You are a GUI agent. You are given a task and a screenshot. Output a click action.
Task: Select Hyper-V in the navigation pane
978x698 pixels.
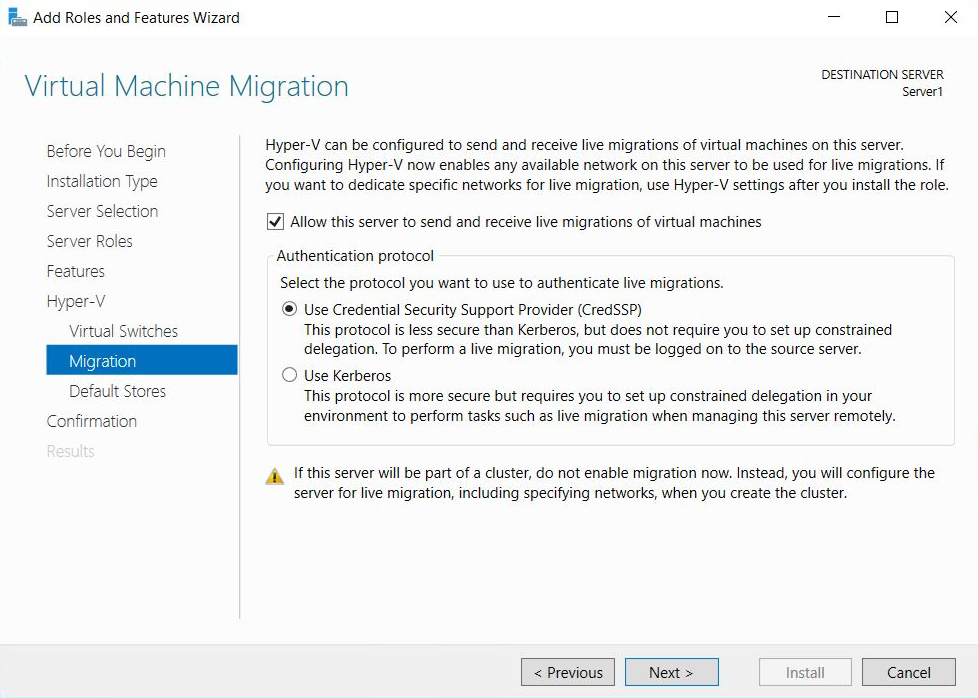coord(78,301)
